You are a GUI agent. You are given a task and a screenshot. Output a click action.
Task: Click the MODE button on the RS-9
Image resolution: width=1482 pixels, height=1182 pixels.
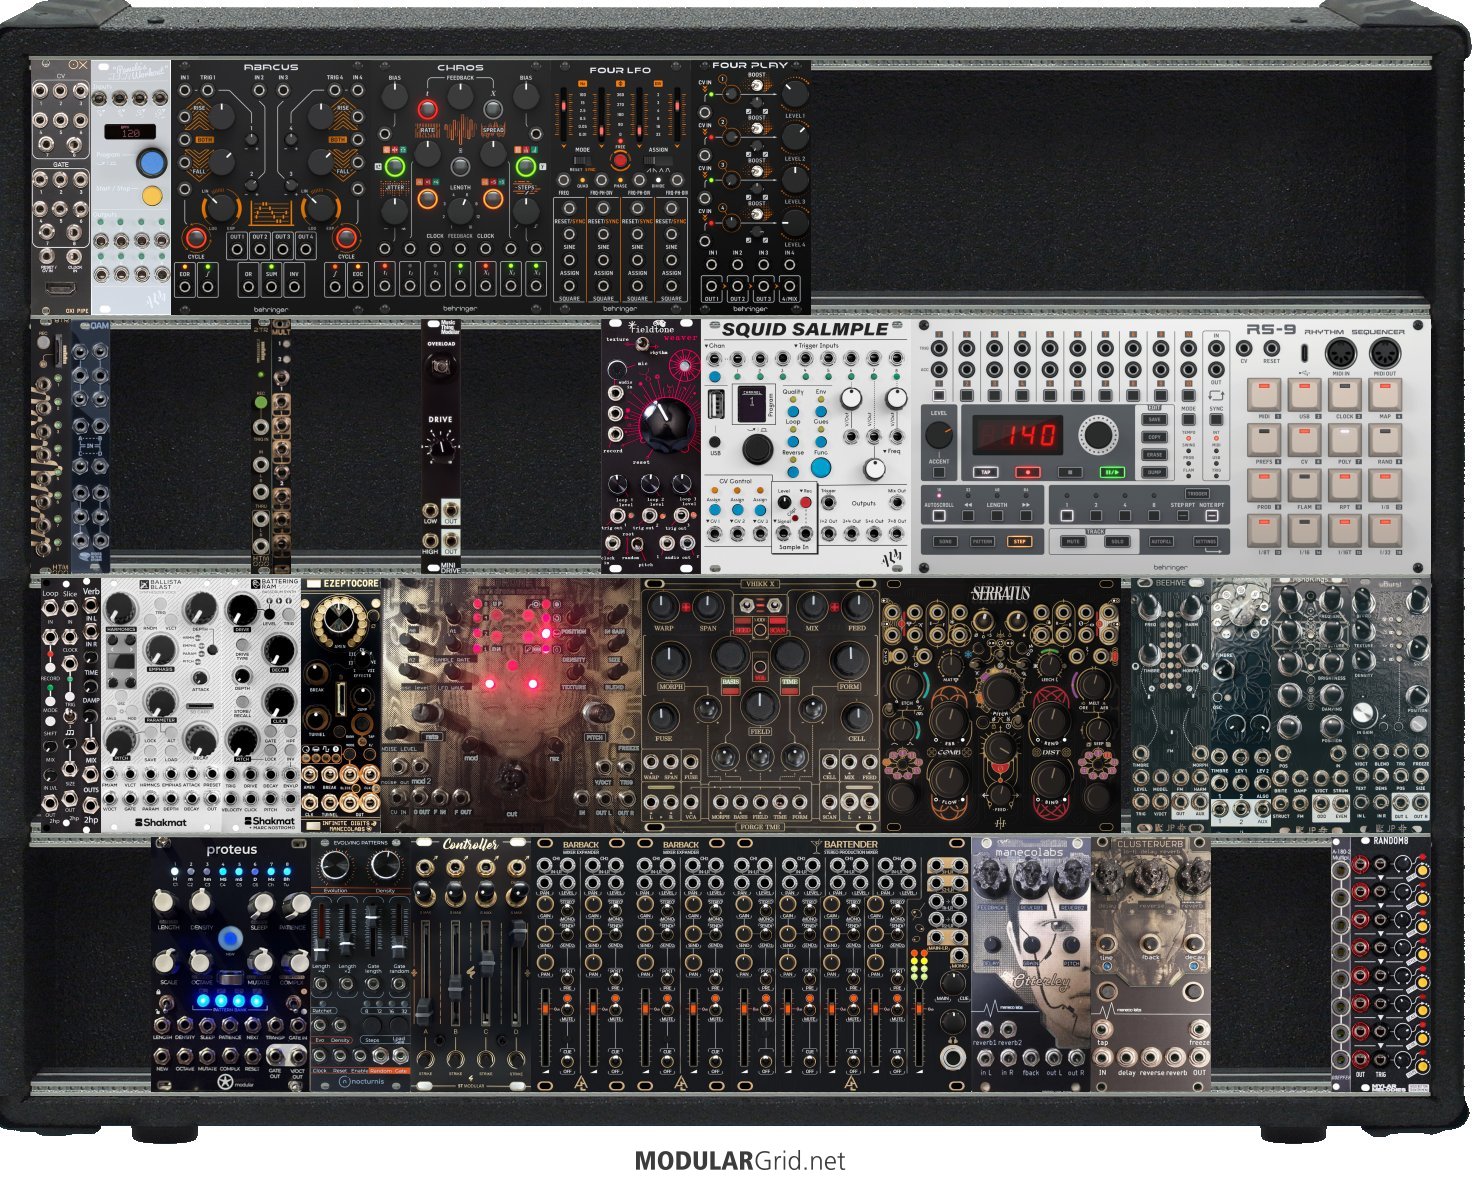pos(1189,418)
